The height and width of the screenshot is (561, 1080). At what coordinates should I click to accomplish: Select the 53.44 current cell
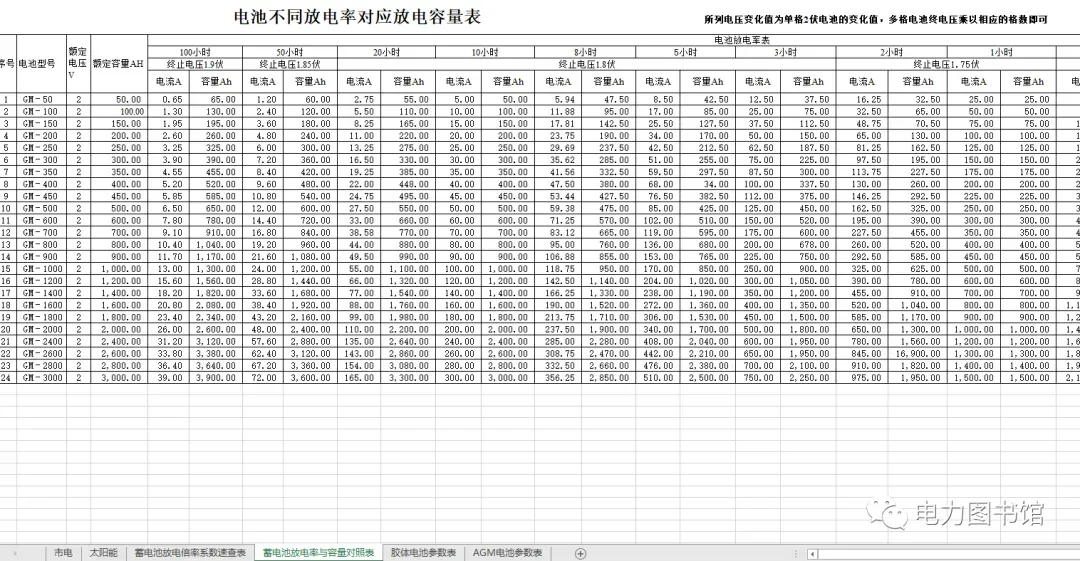click(558, 196)
